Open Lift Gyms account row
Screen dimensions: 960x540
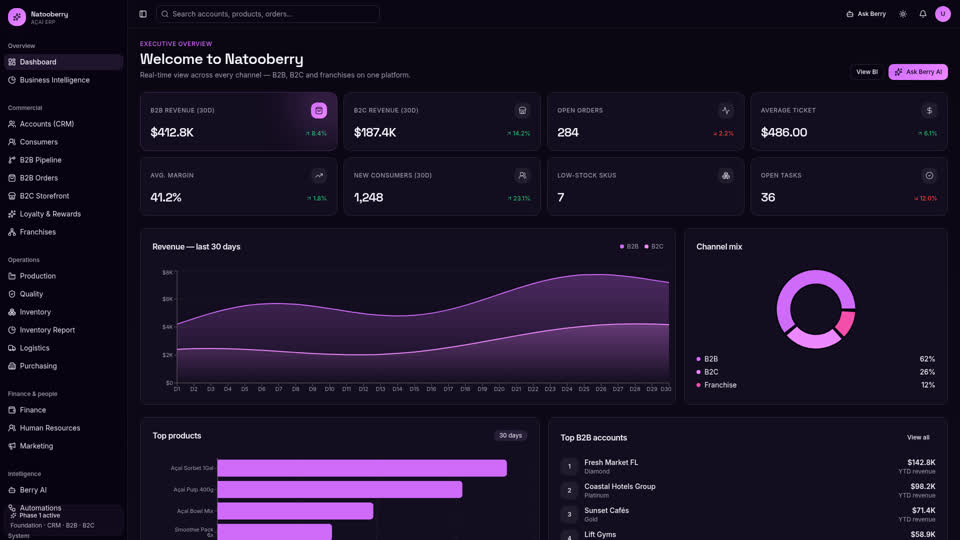(748, 534)
